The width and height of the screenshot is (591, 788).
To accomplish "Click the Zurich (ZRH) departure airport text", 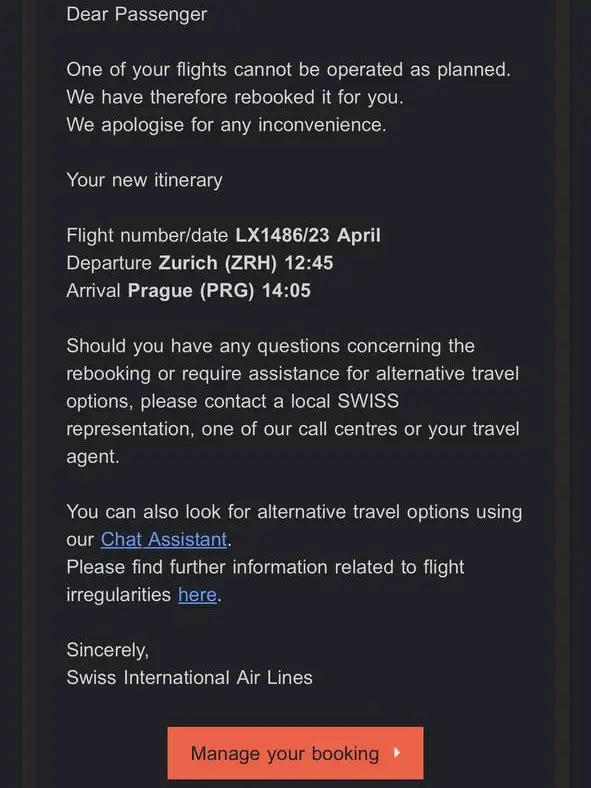I will point(218,263).
